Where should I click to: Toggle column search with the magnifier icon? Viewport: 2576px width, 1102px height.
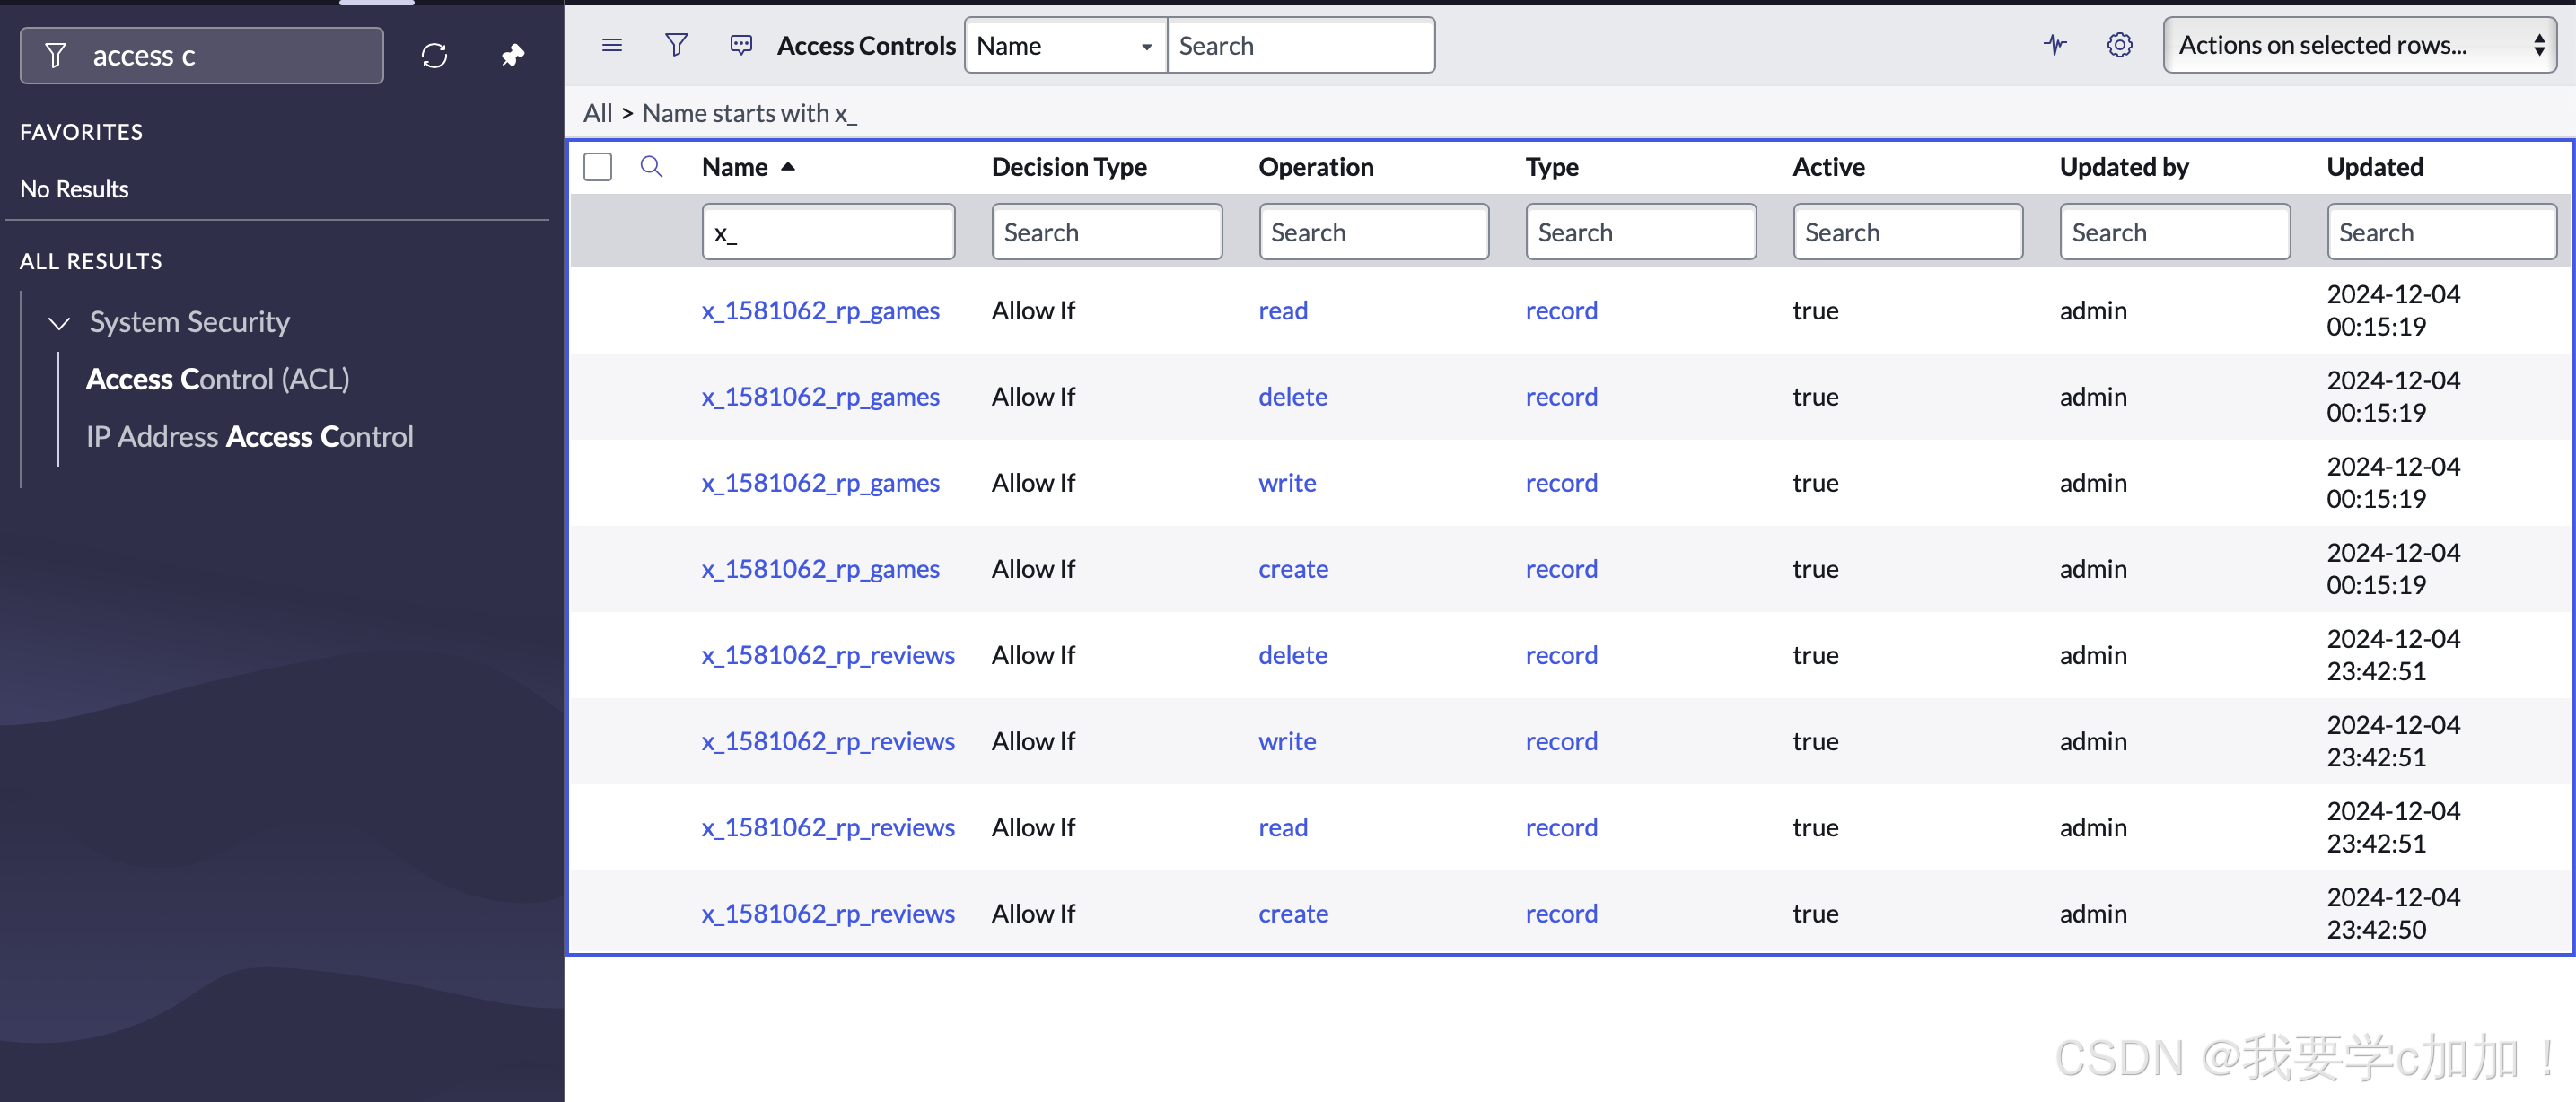(651, 166)
